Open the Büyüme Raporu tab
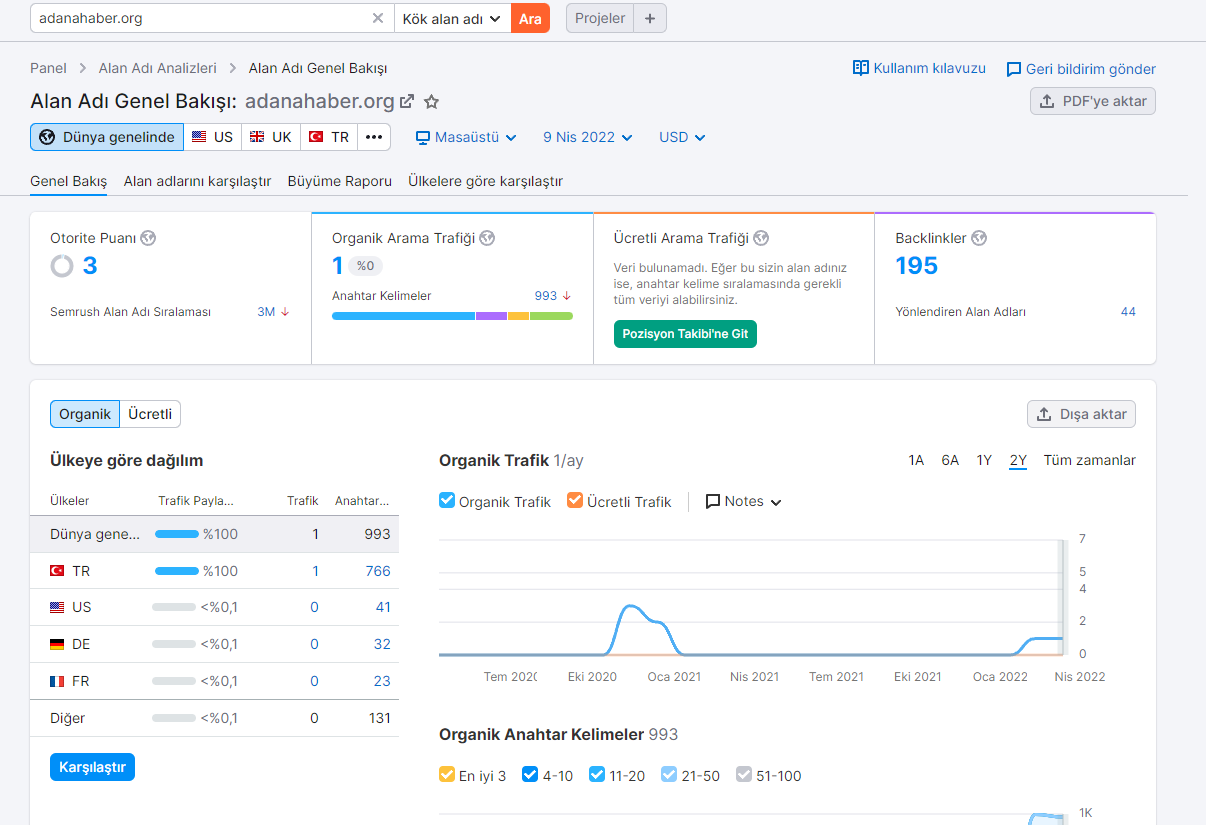This screenshot has height=825, width=1206. pos(340,181)
